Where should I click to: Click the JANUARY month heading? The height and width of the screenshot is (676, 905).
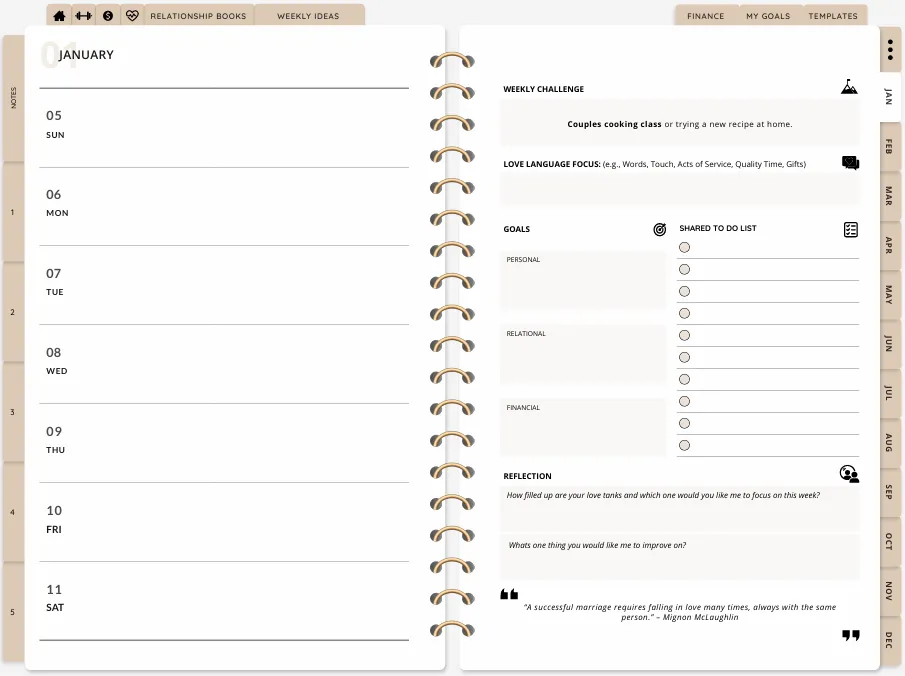click(x=86, y=55)
